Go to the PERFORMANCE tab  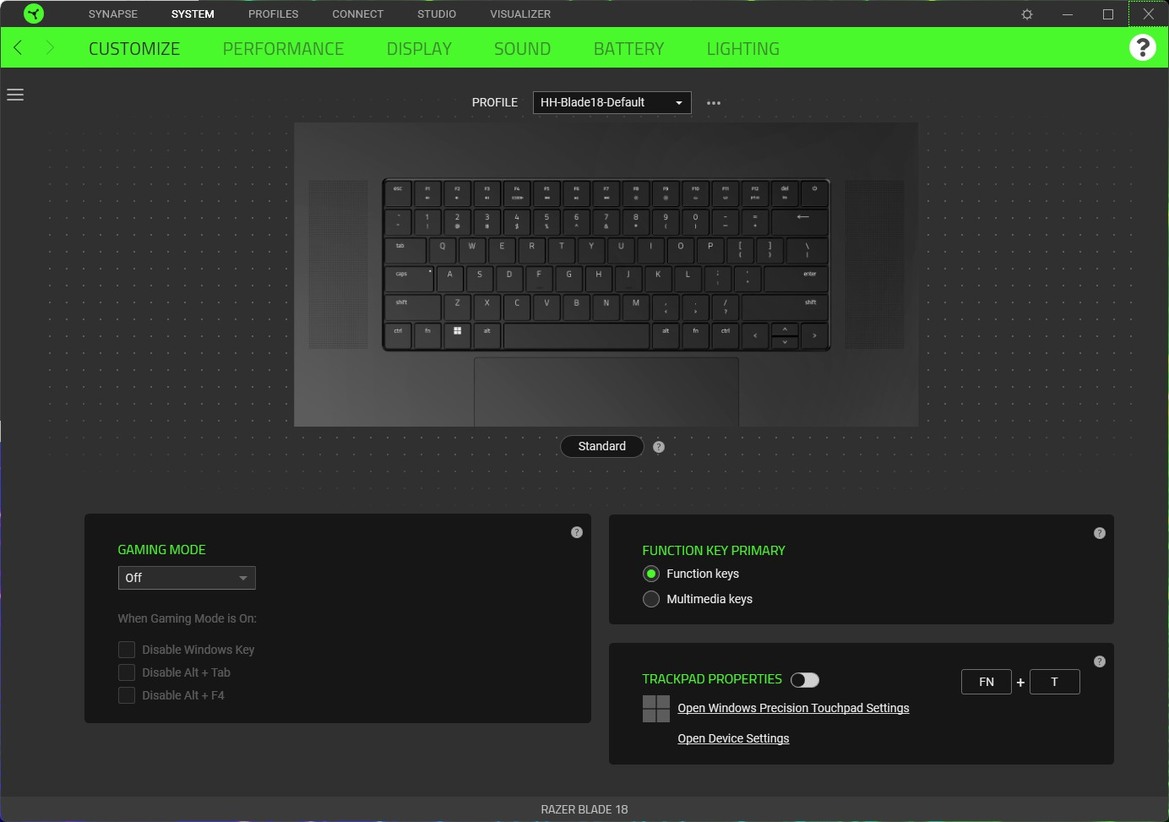tap(283, 48)
